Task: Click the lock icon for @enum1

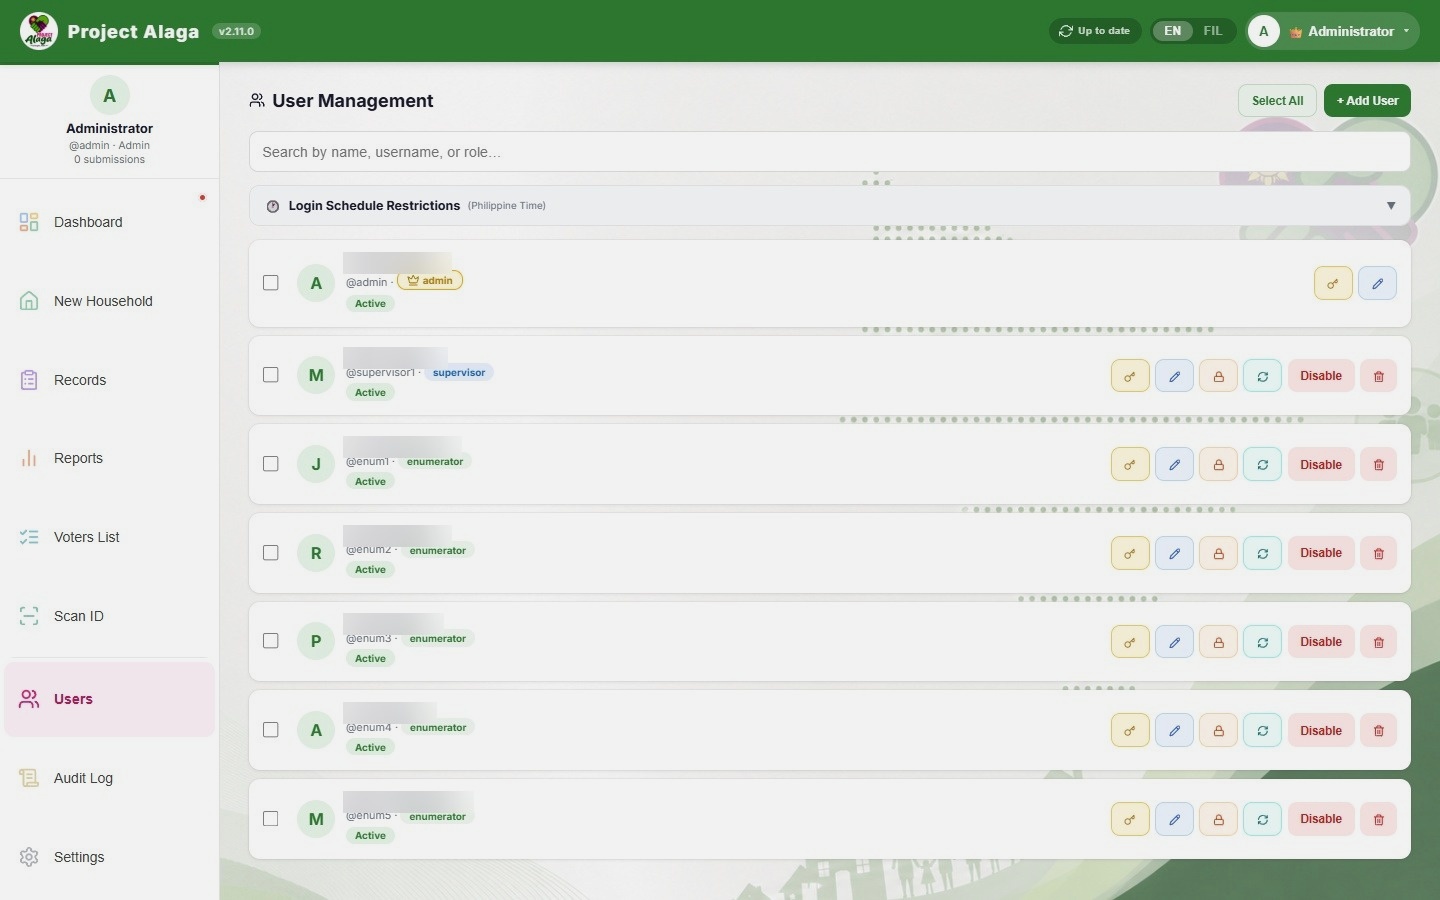Action: [1218, 465]
